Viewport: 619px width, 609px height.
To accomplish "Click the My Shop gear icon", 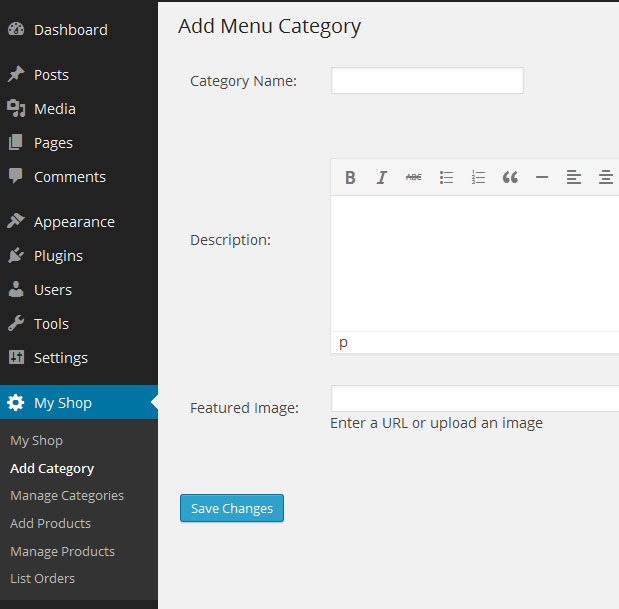I will (x=16, y=403).
